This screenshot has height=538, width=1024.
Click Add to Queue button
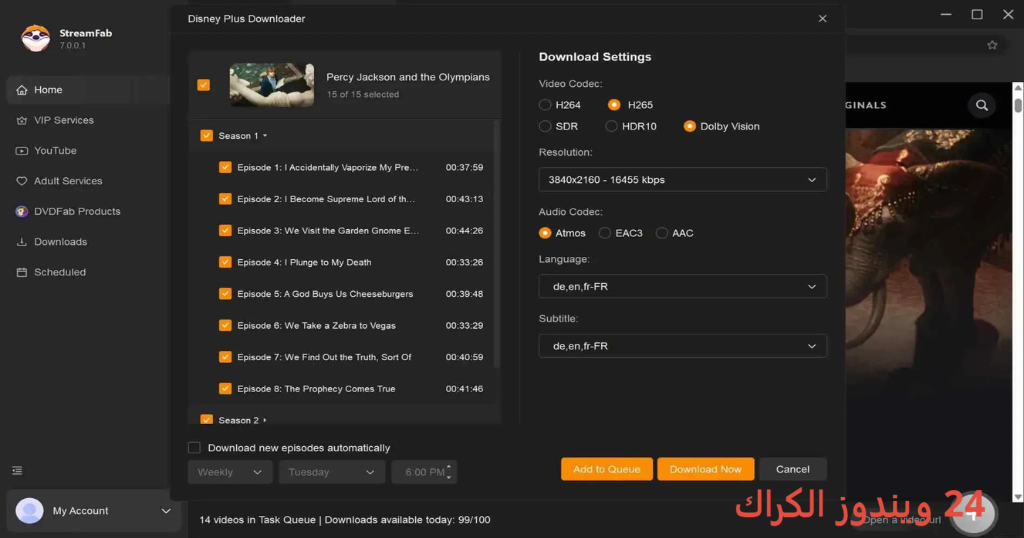click(x=607, y=469)
